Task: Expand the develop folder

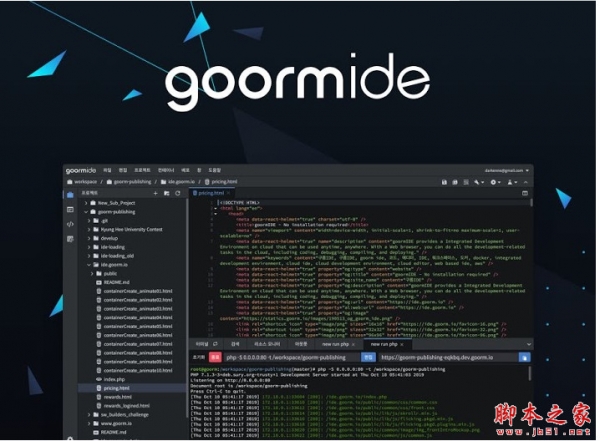Action: 89,238
